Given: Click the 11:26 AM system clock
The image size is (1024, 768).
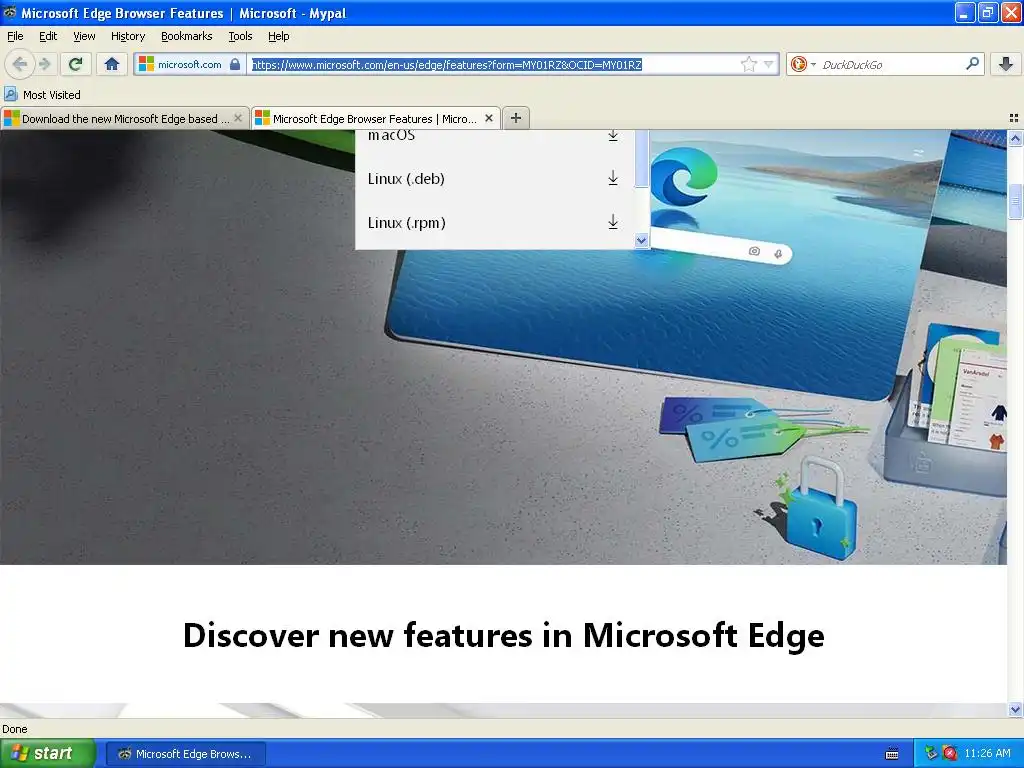Looking at the screenshot, I should click(987, 754).
